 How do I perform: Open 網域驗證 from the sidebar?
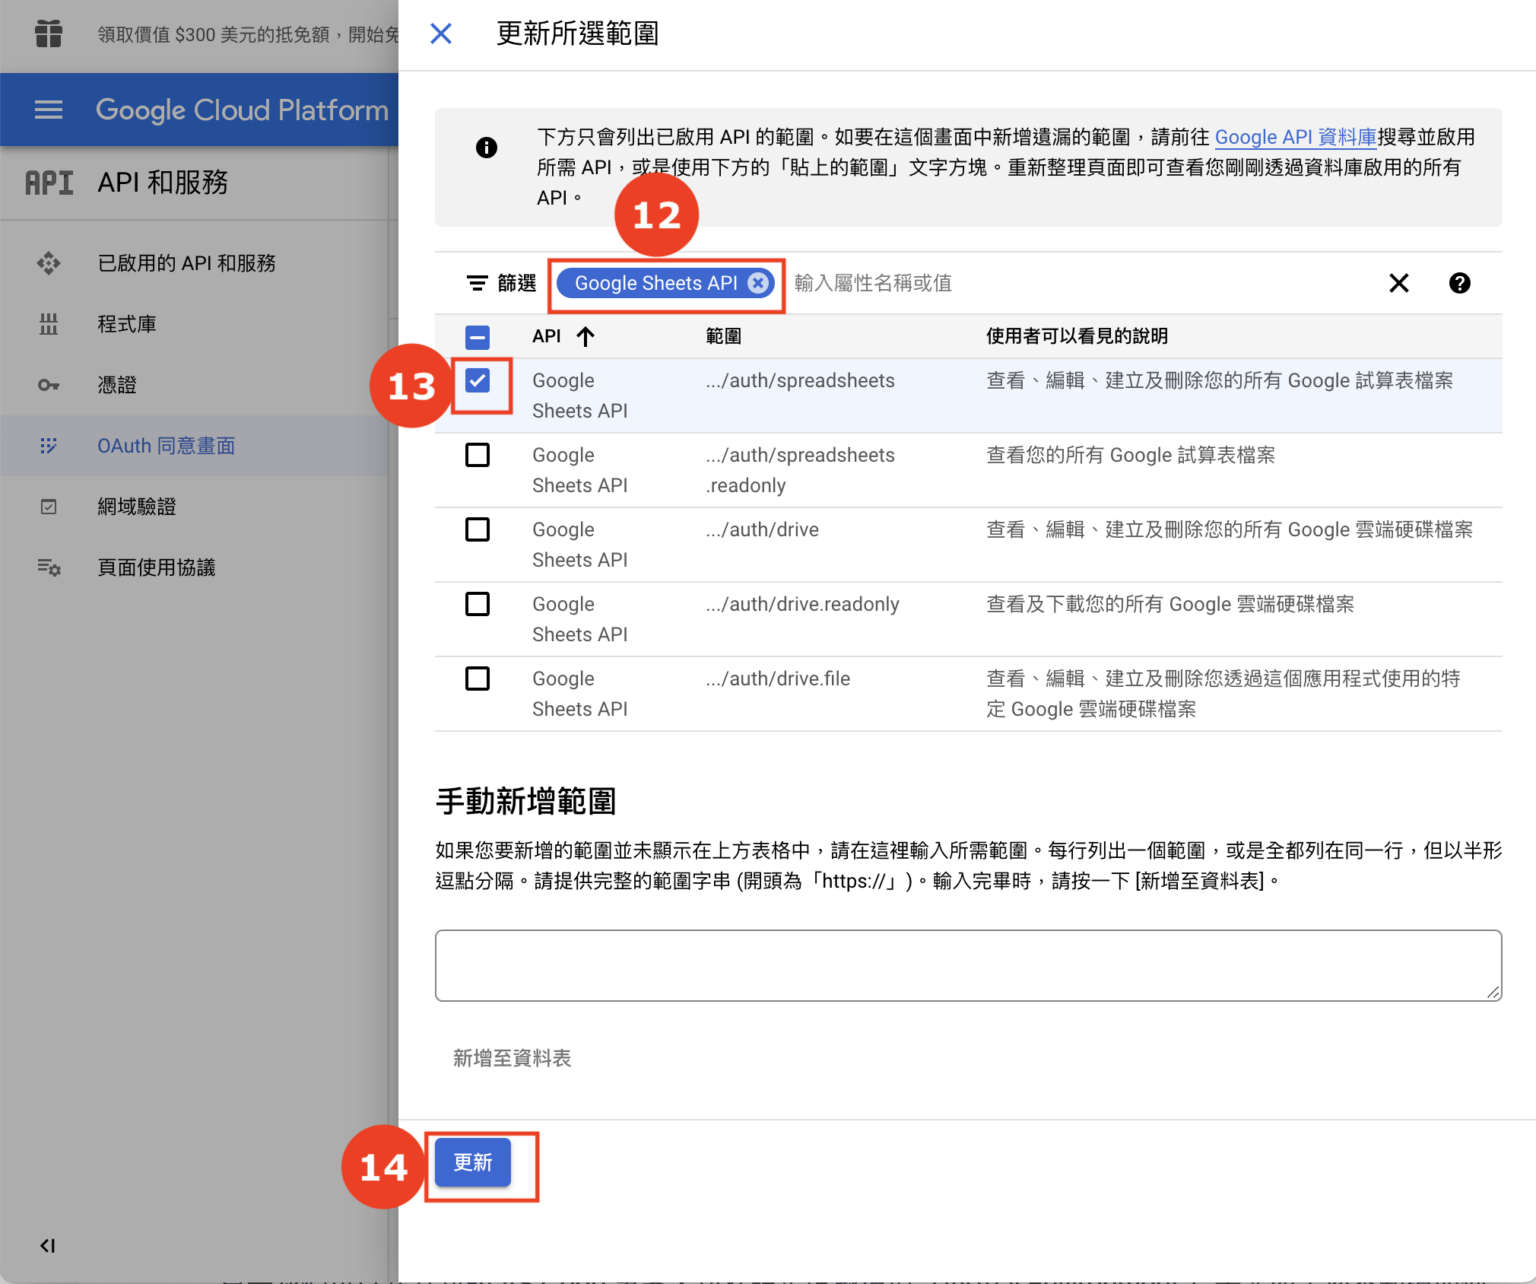pyautogui.click(x=137, y=507)
